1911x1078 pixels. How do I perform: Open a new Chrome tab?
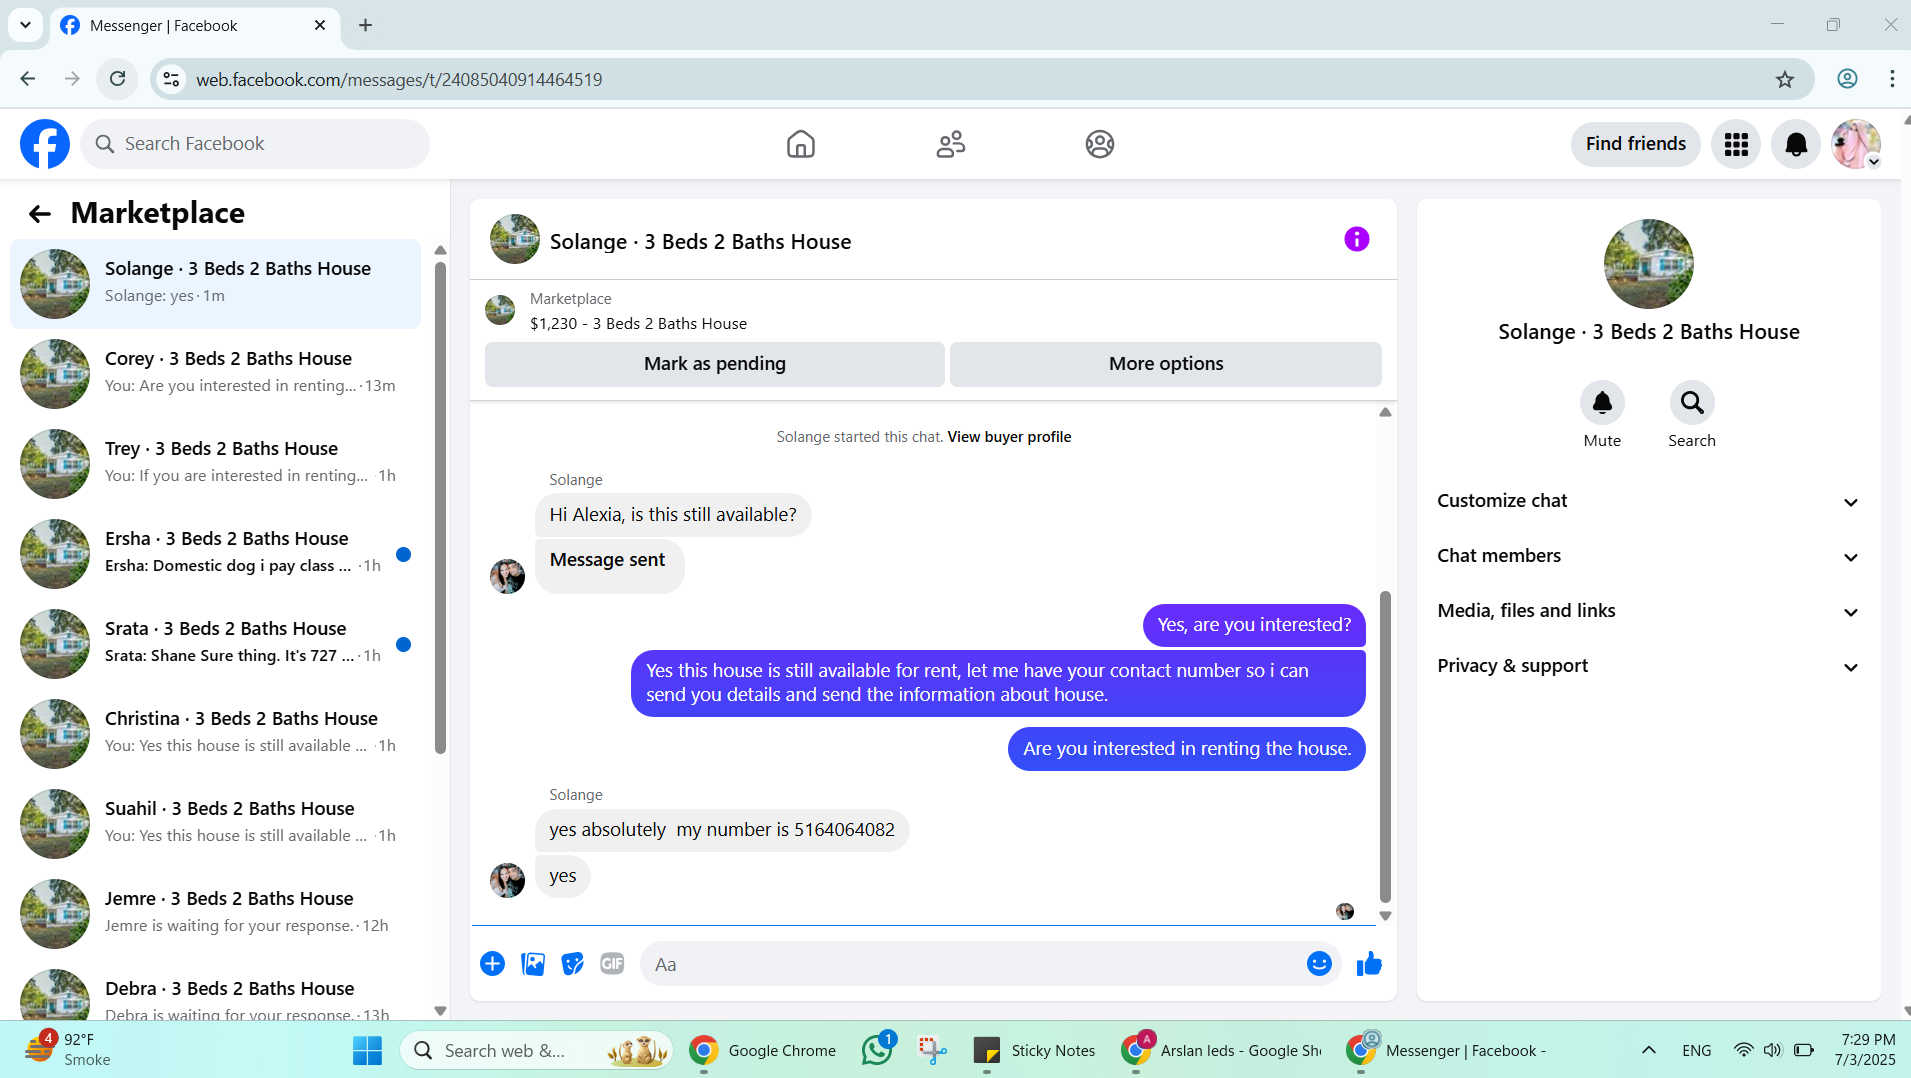point(365,26)
